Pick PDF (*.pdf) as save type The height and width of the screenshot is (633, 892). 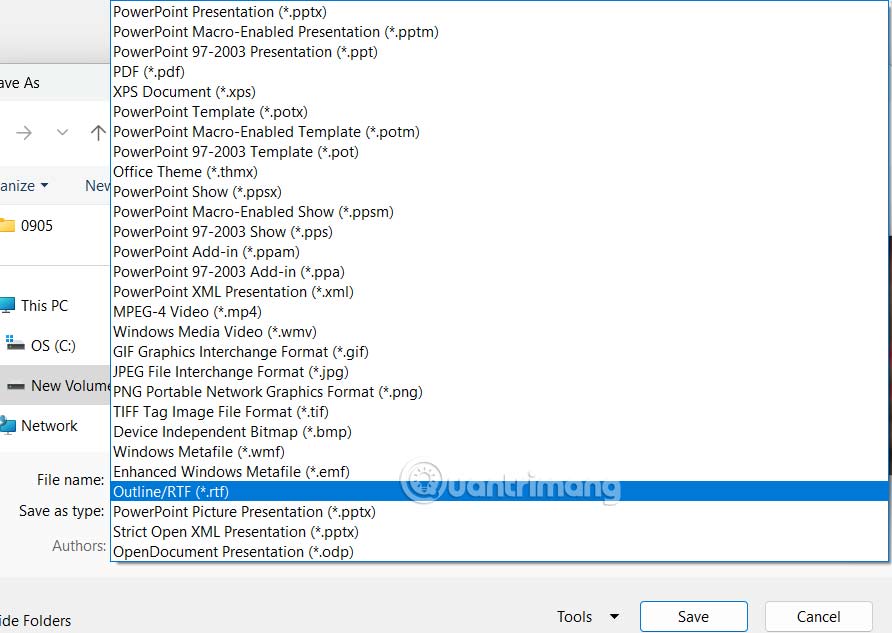click(x=499, y=72)
